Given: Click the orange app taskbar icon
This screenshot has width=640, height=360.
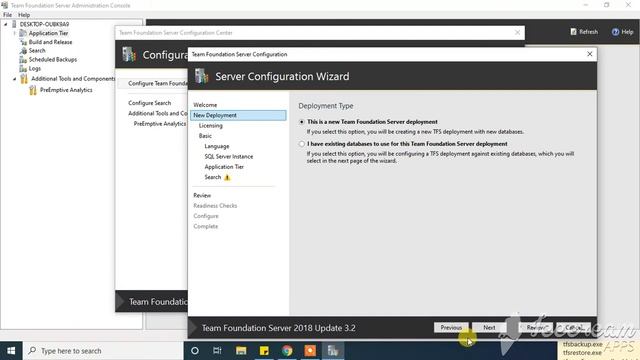Looking at the screenshot, I should coord(310,351).
